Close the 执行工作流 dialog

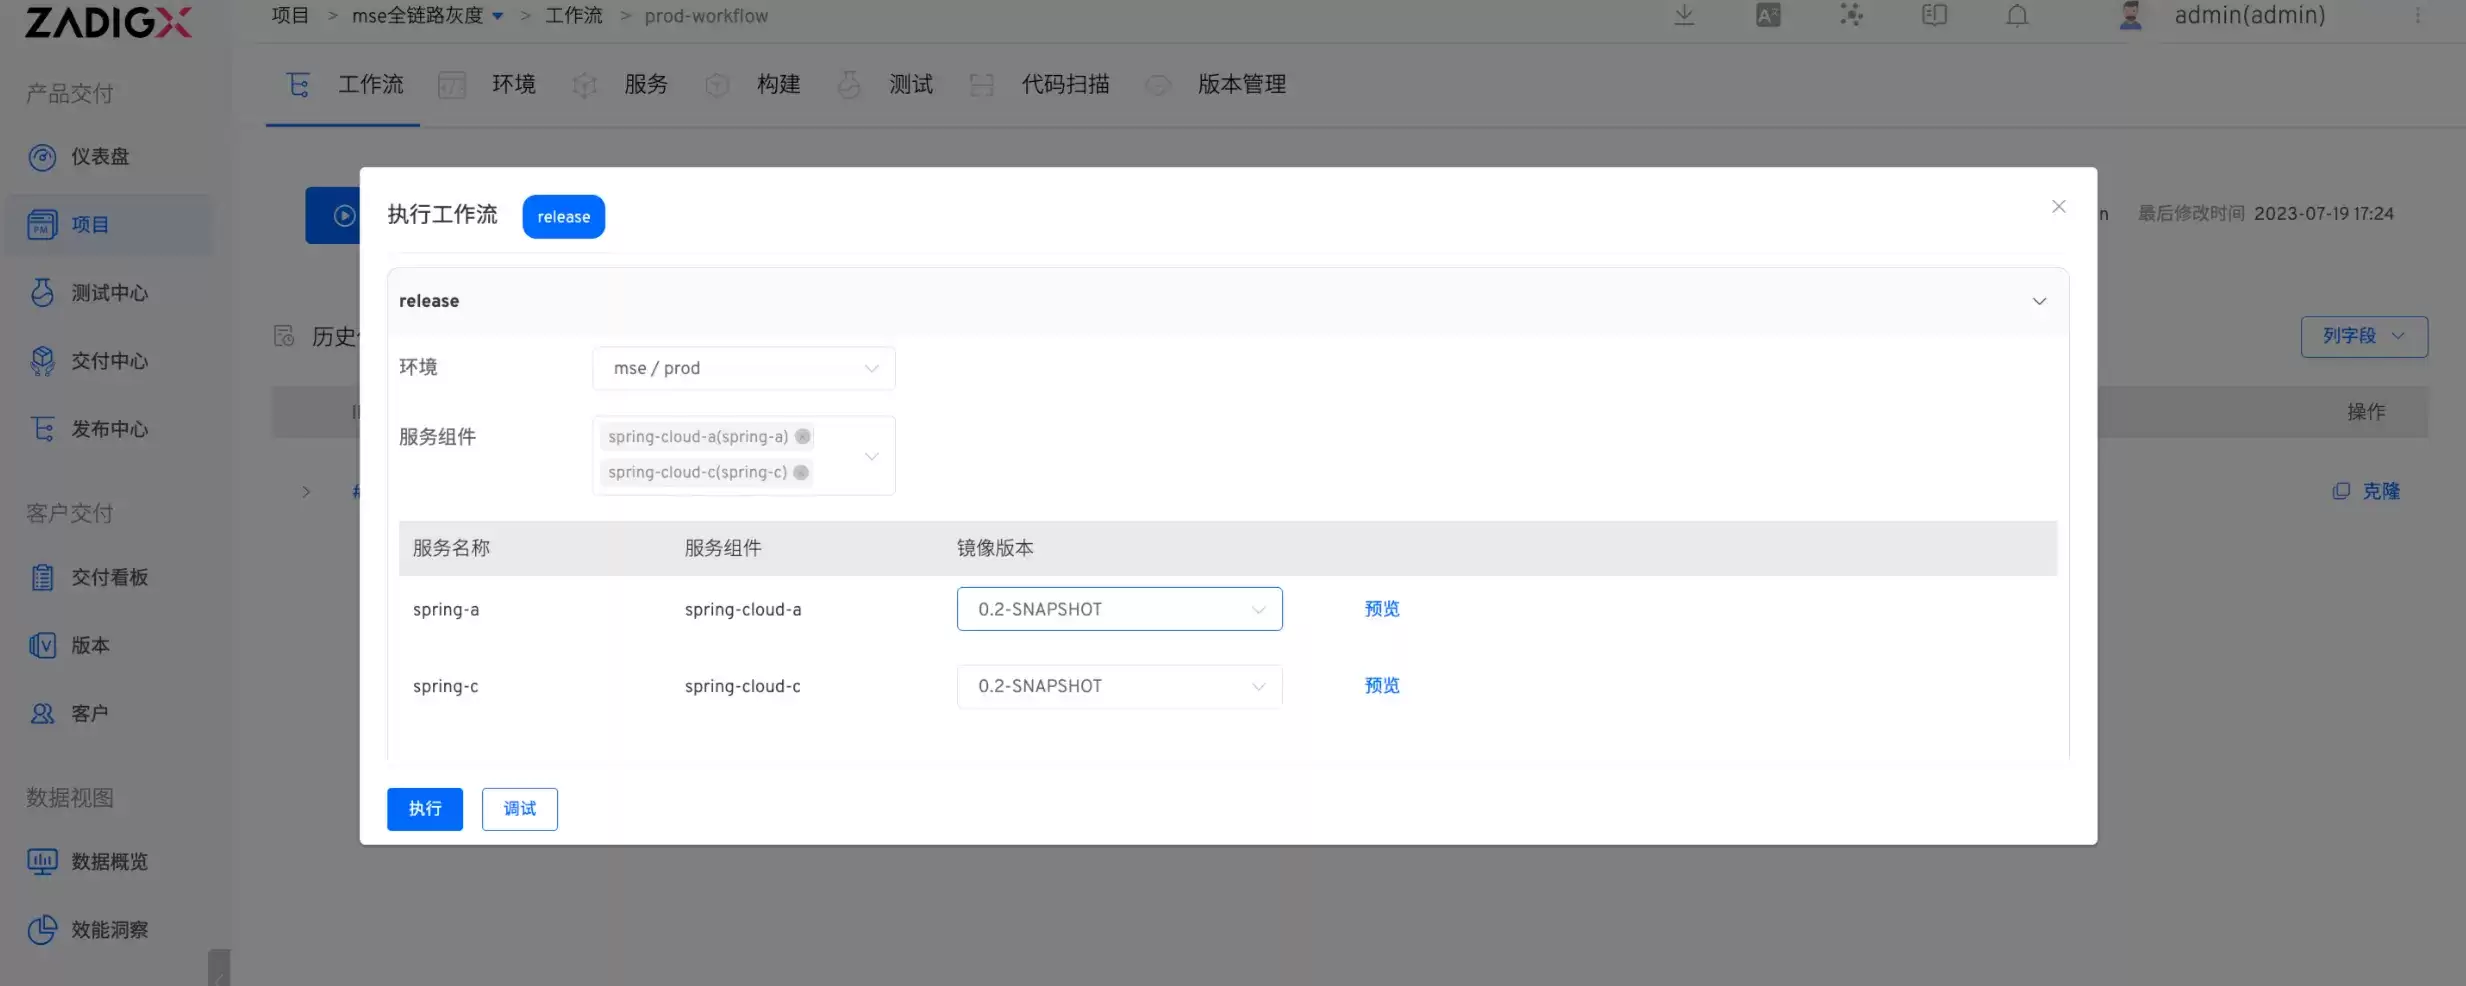tap(2058, 206)
